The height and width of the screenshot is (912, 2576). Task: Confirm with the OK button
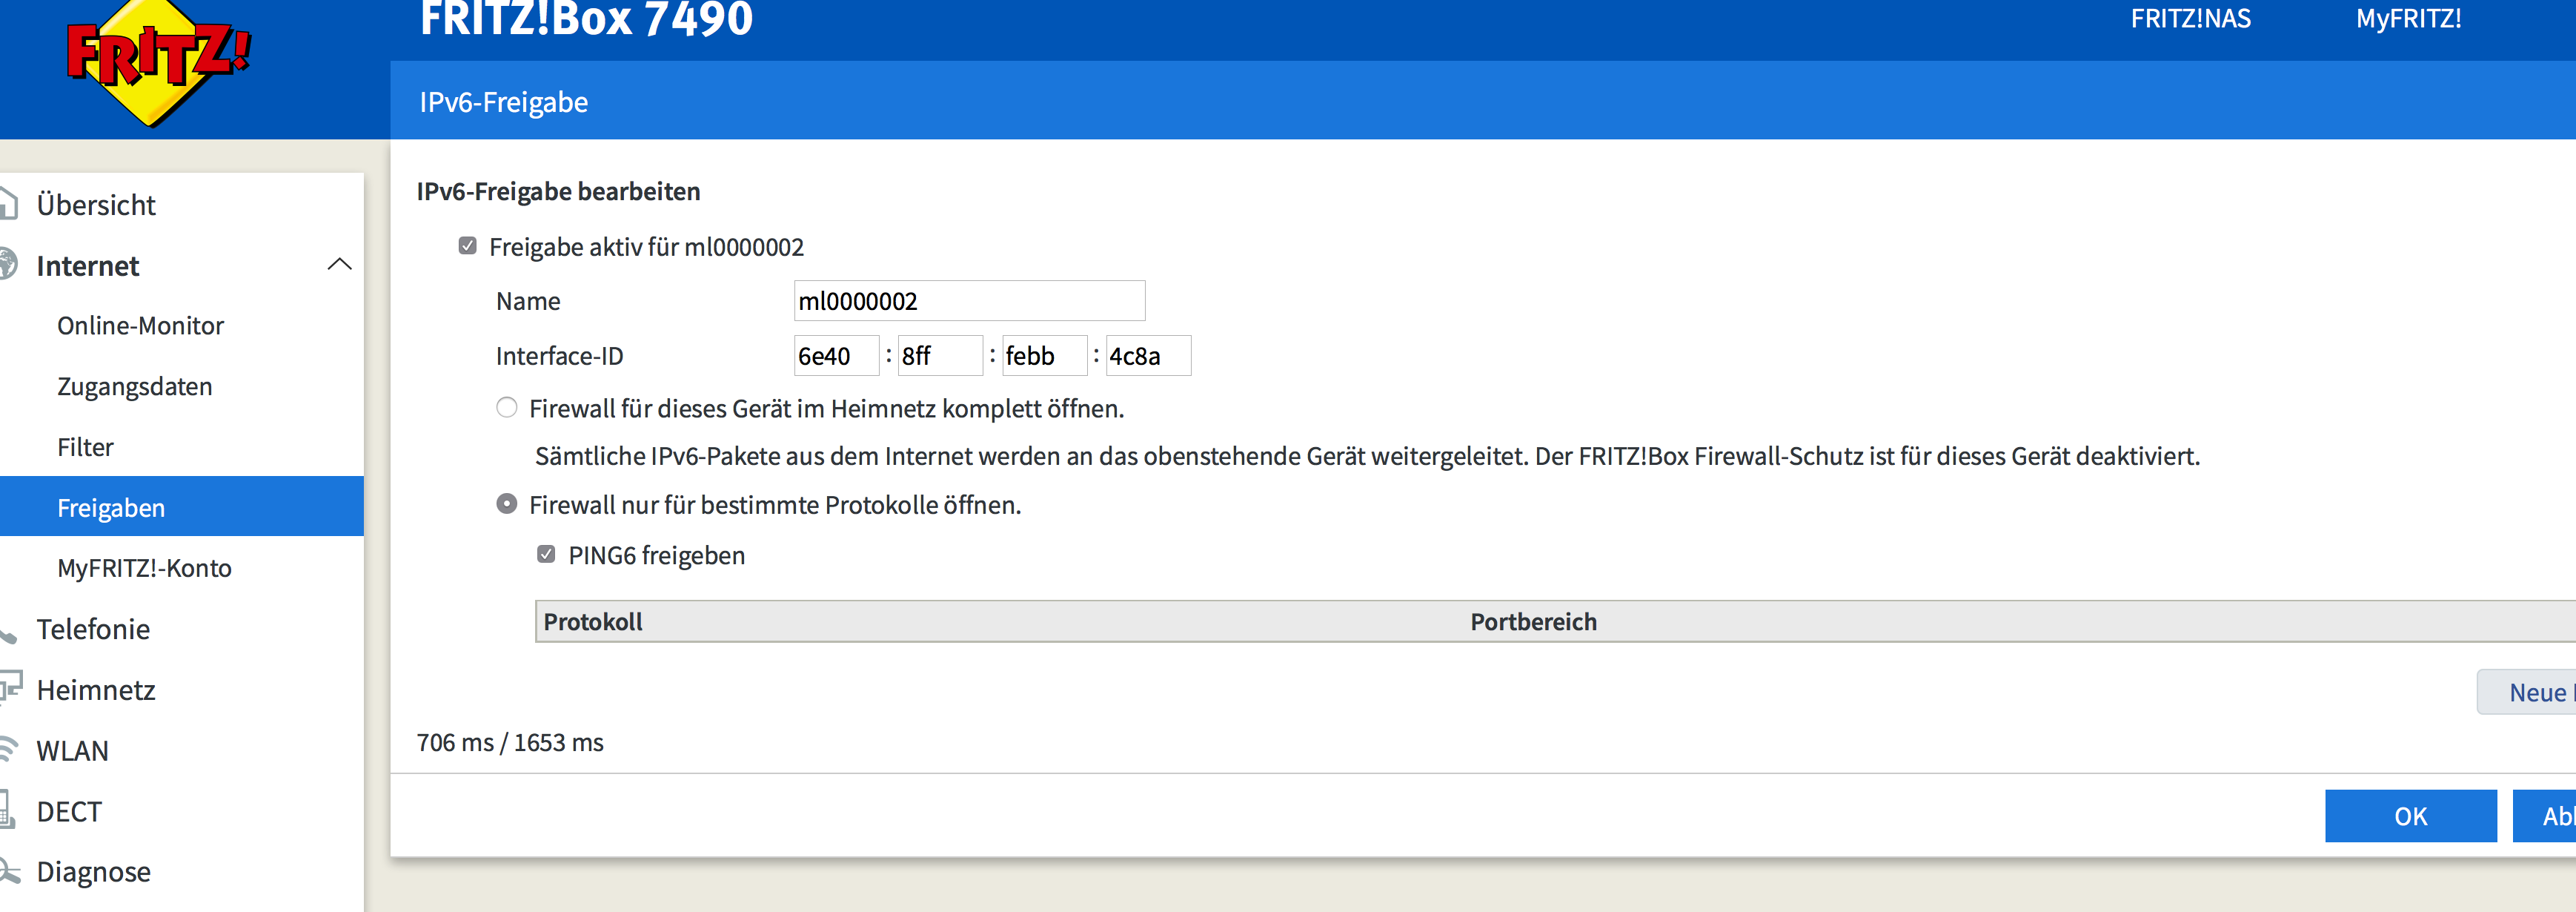point(2410,816)
